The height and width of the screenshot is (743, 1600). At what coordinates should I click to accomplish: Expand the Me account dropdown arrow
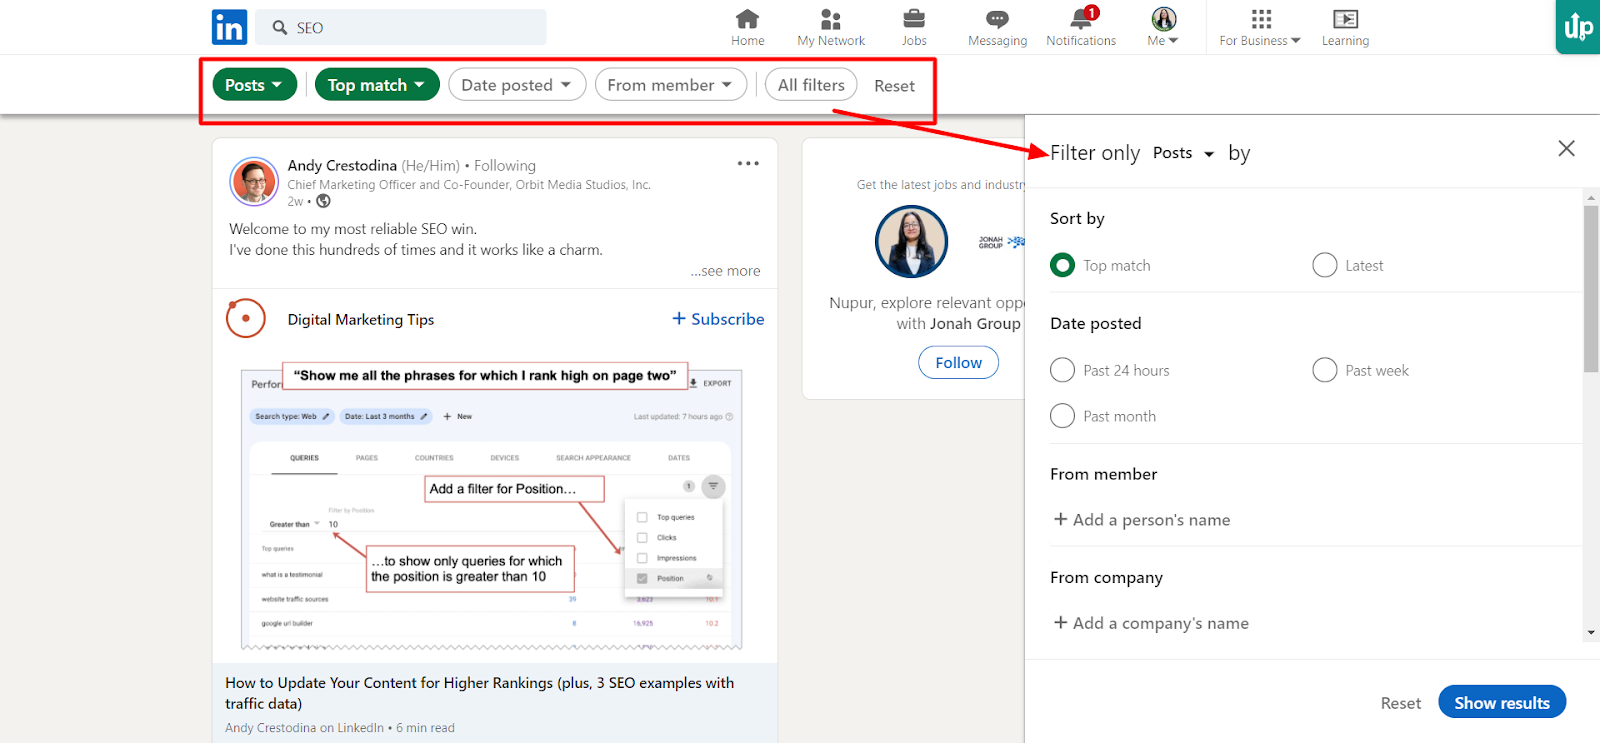click(x=1174, y=41)
